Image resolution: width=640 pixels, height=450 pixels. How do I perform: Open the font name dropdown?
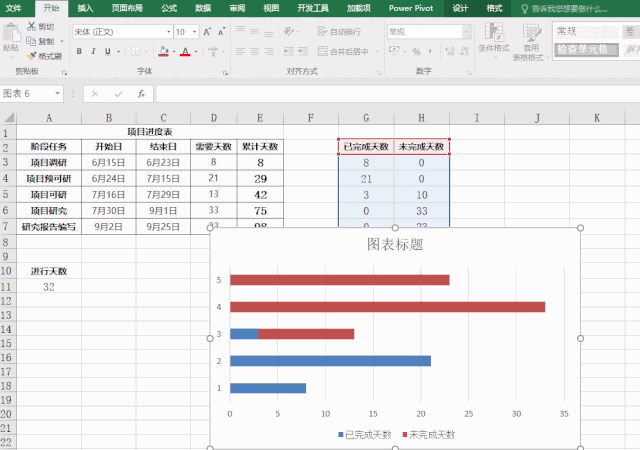click(169, 32)
